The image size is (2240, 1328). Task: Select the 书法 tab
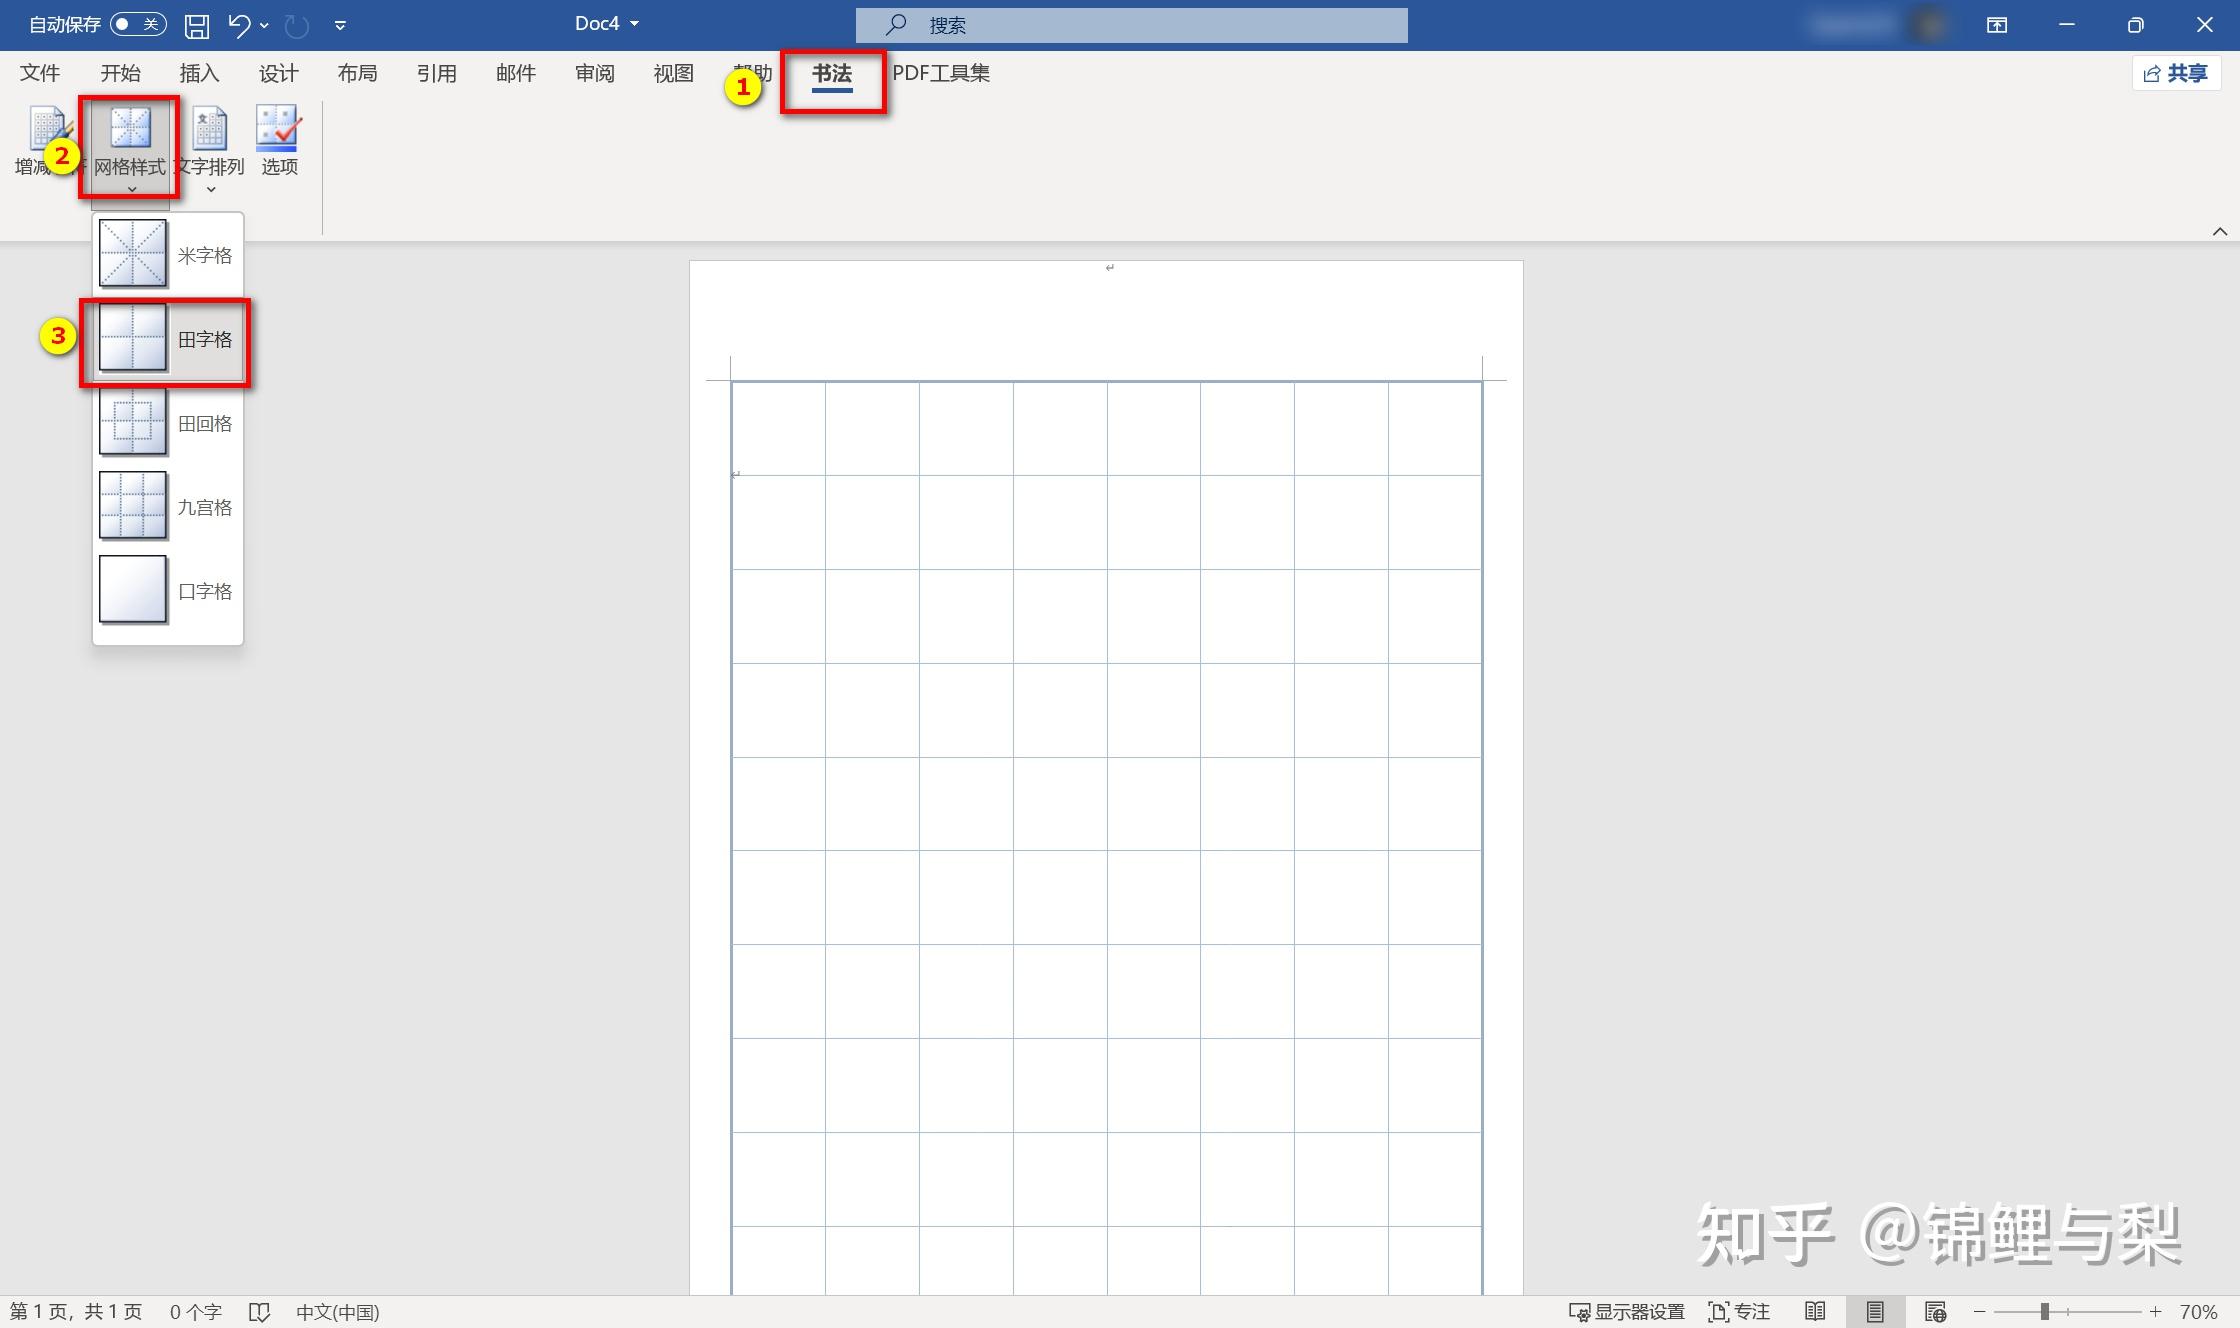pos(832,74)
